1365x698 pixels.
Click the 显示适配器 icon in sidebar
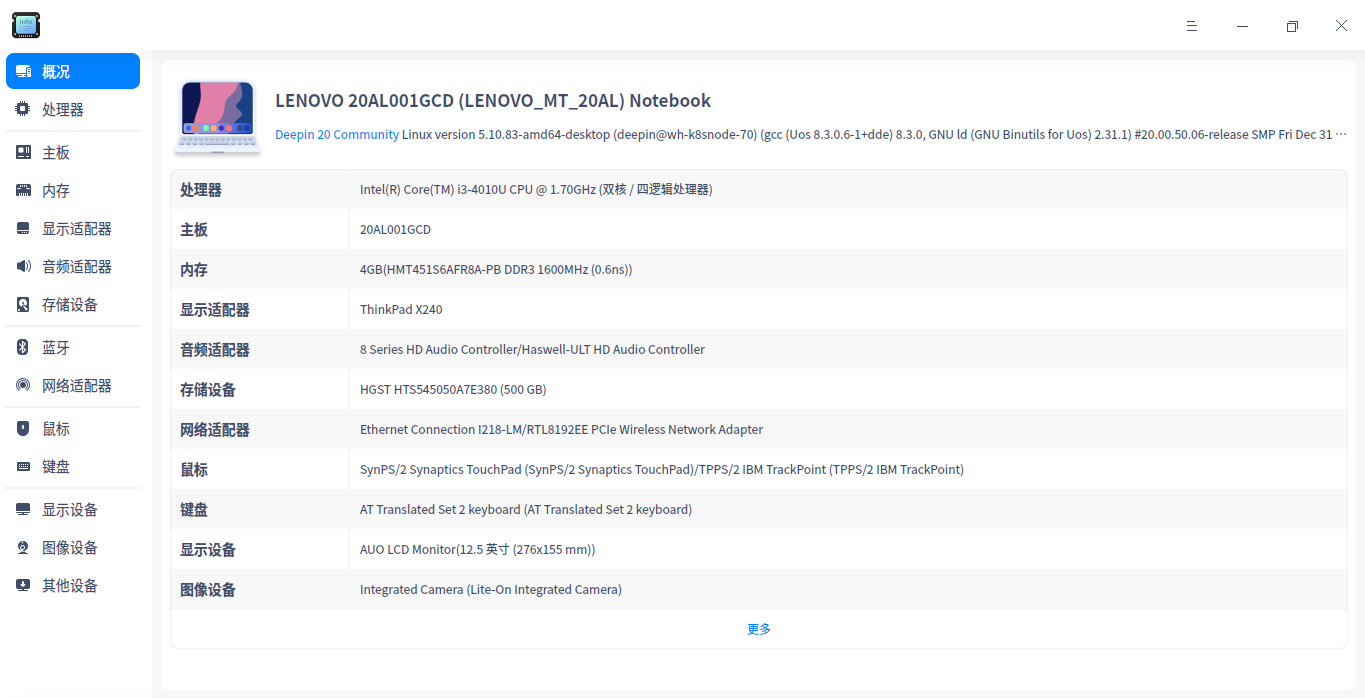(23, 228)
